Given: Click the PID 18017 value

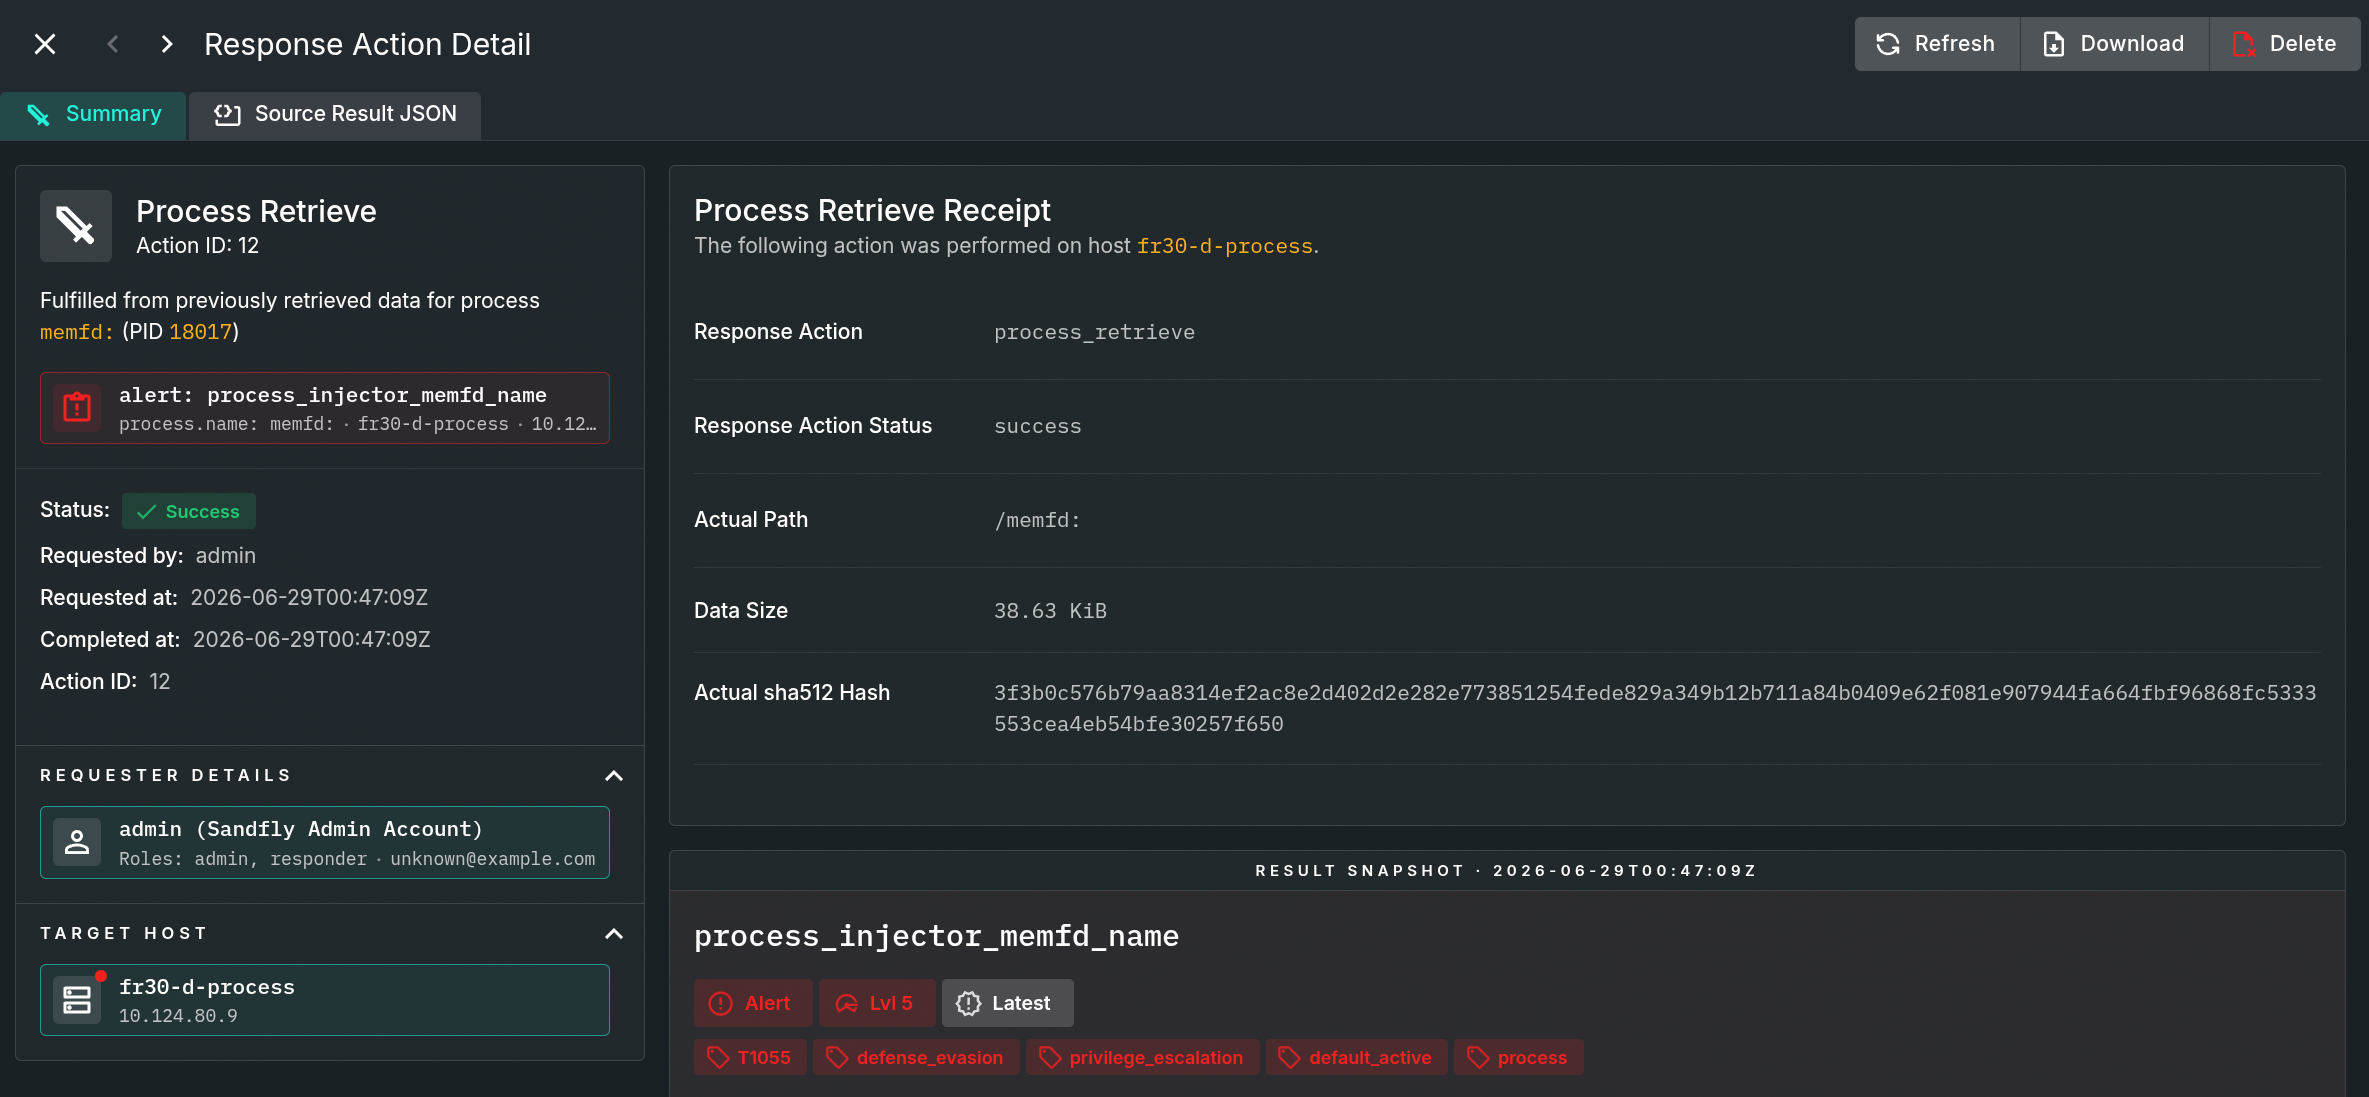Looking at the screenshot, I should (x=200, y=332).
